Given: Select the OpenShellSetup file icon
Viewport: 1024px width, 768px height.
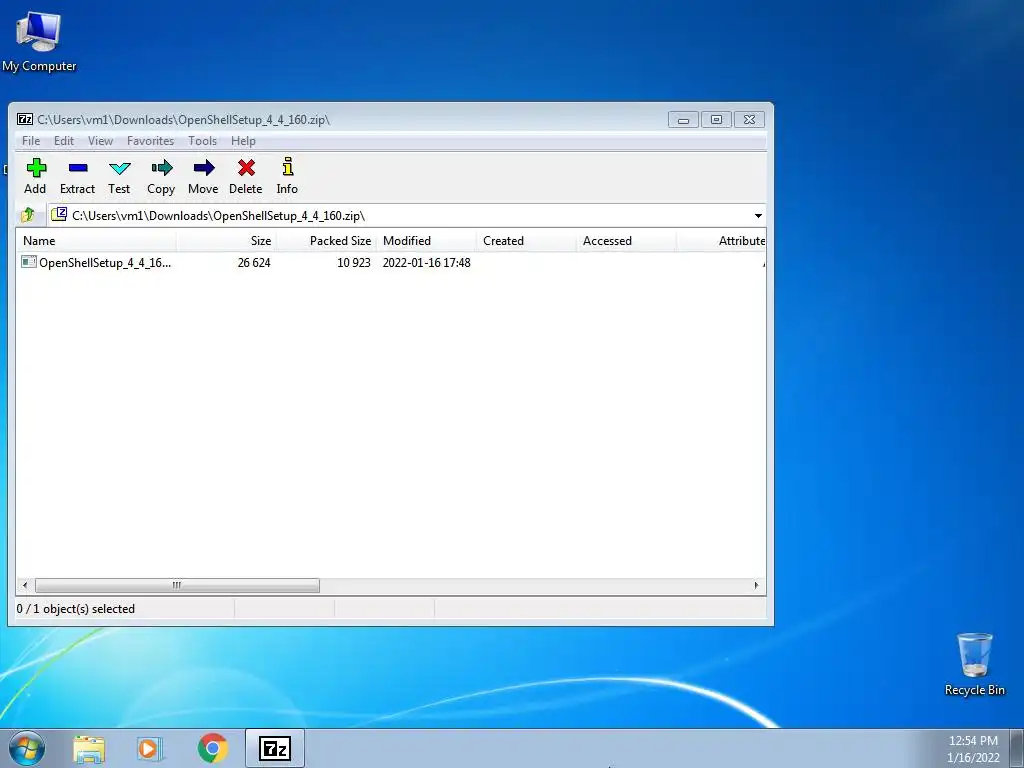Looking at the screenshot, I should pyautogui.click(x=29, y=262).
